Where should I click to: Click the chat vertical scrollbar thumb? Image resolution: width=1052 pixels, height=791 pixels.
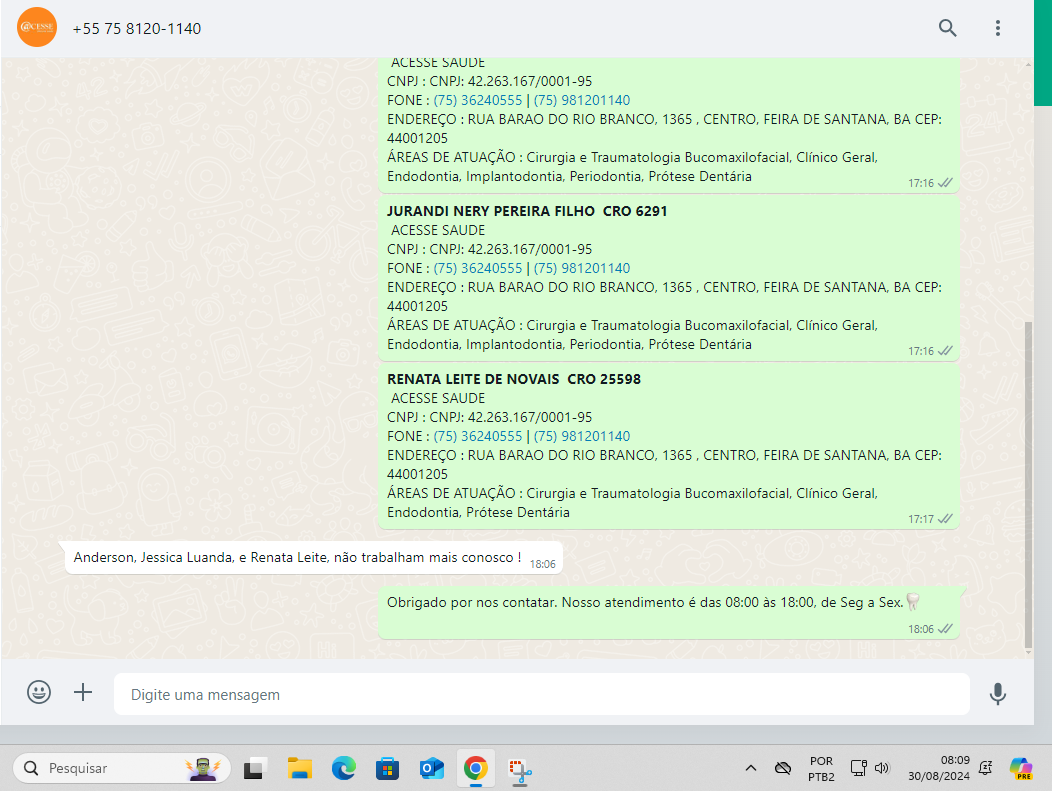(1029, 483)
